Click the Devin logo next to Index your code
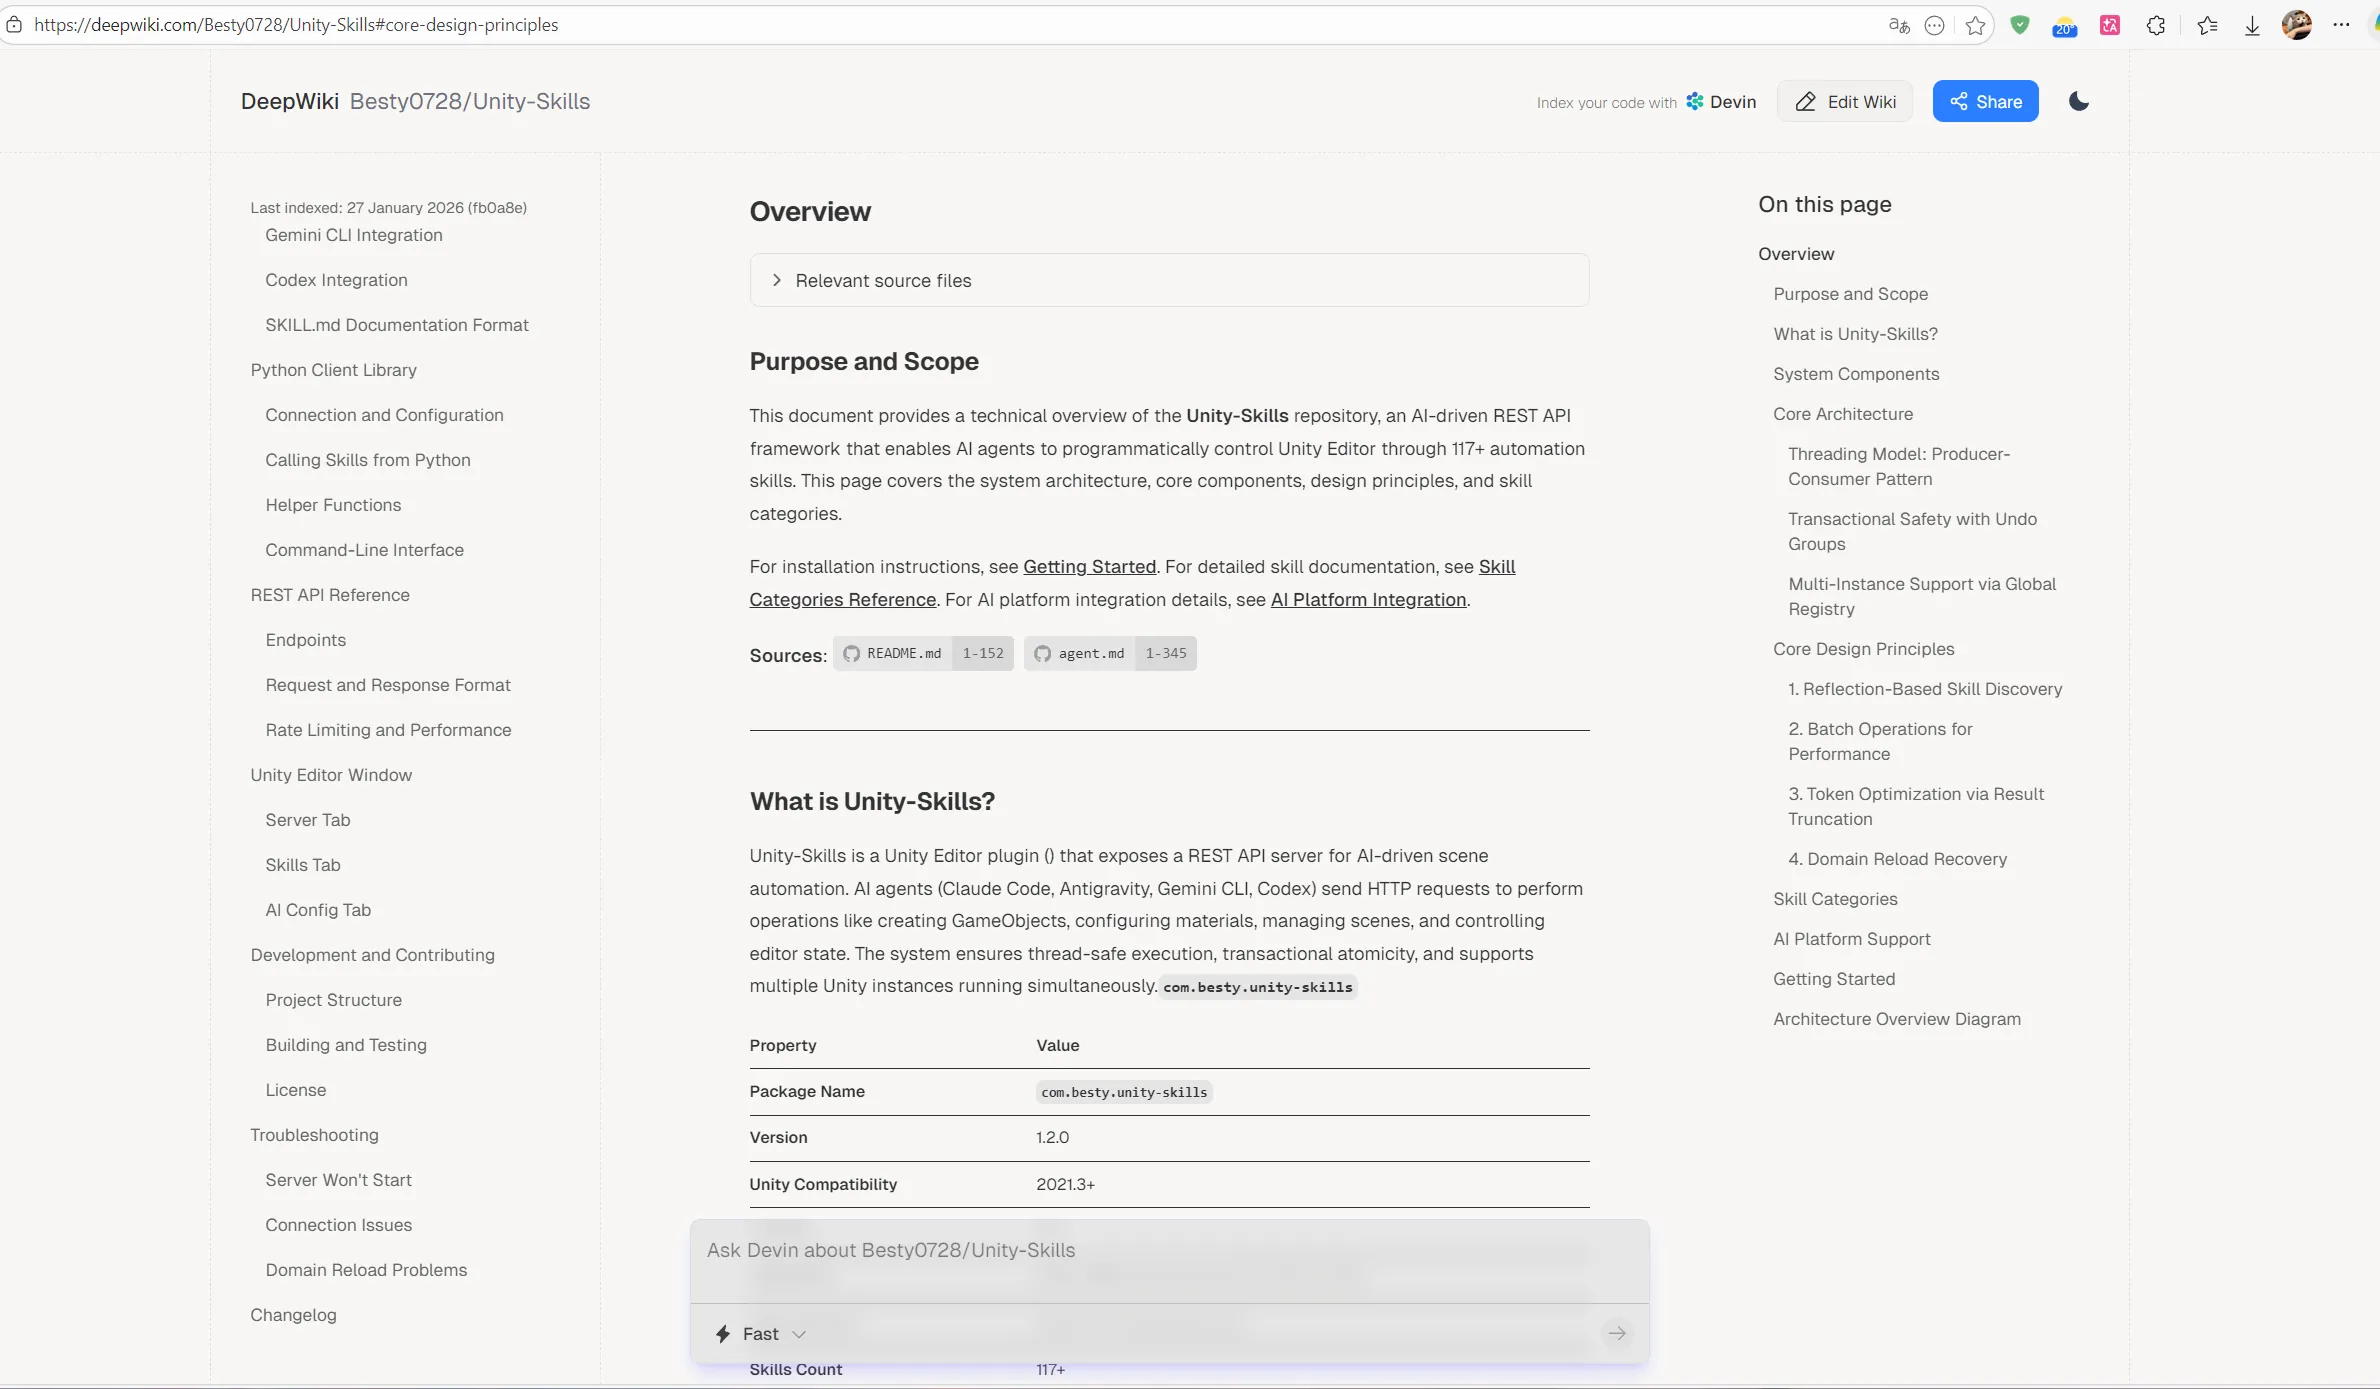Image resolution: width=2380 pixels, height=1389 pixels. click(1693, 101)
